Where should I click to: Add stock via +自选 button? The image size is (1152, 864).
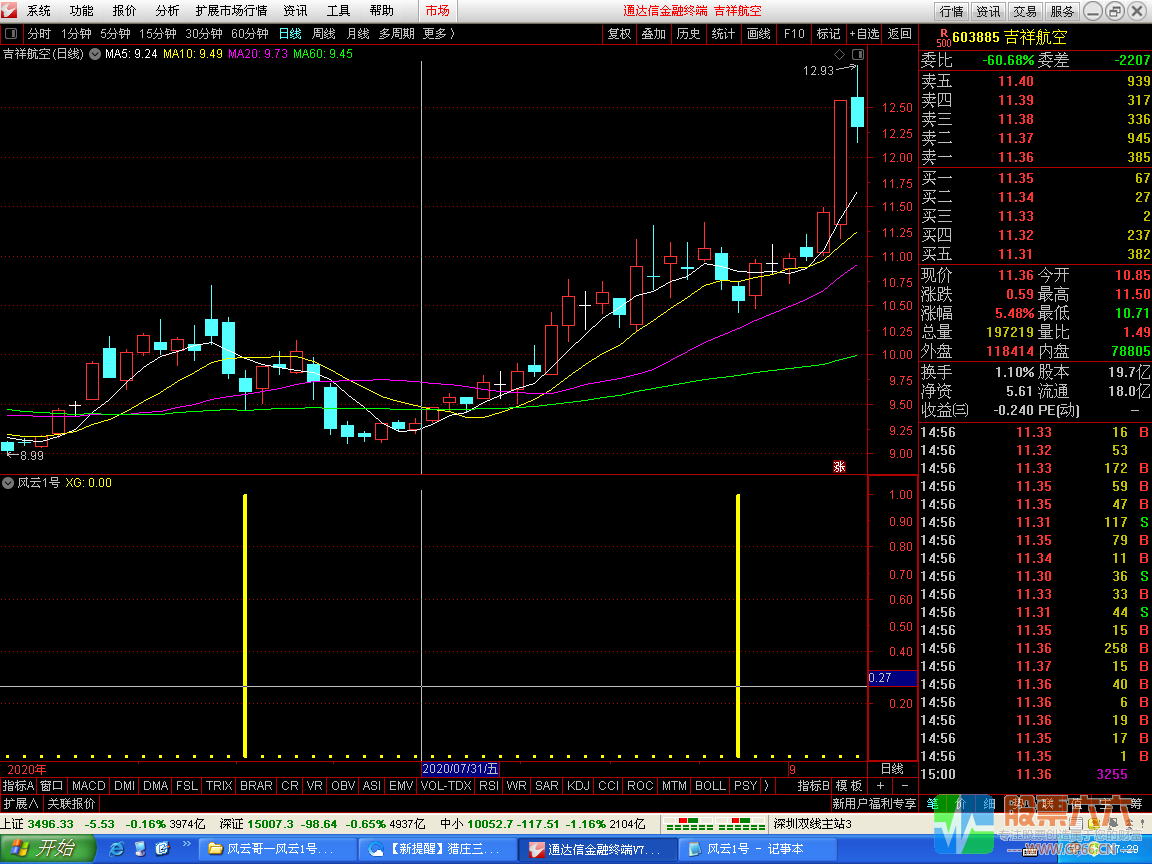865,34
